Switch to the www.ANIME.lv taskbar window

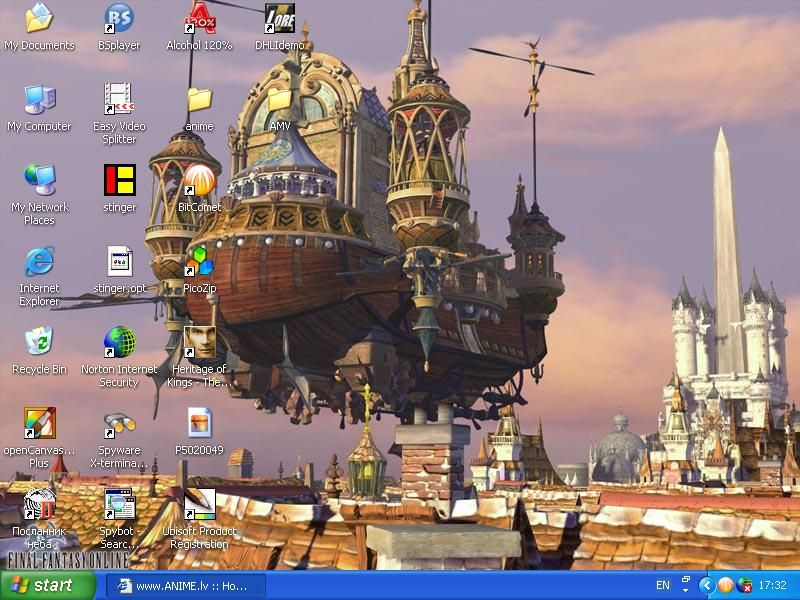pos(186,586)
